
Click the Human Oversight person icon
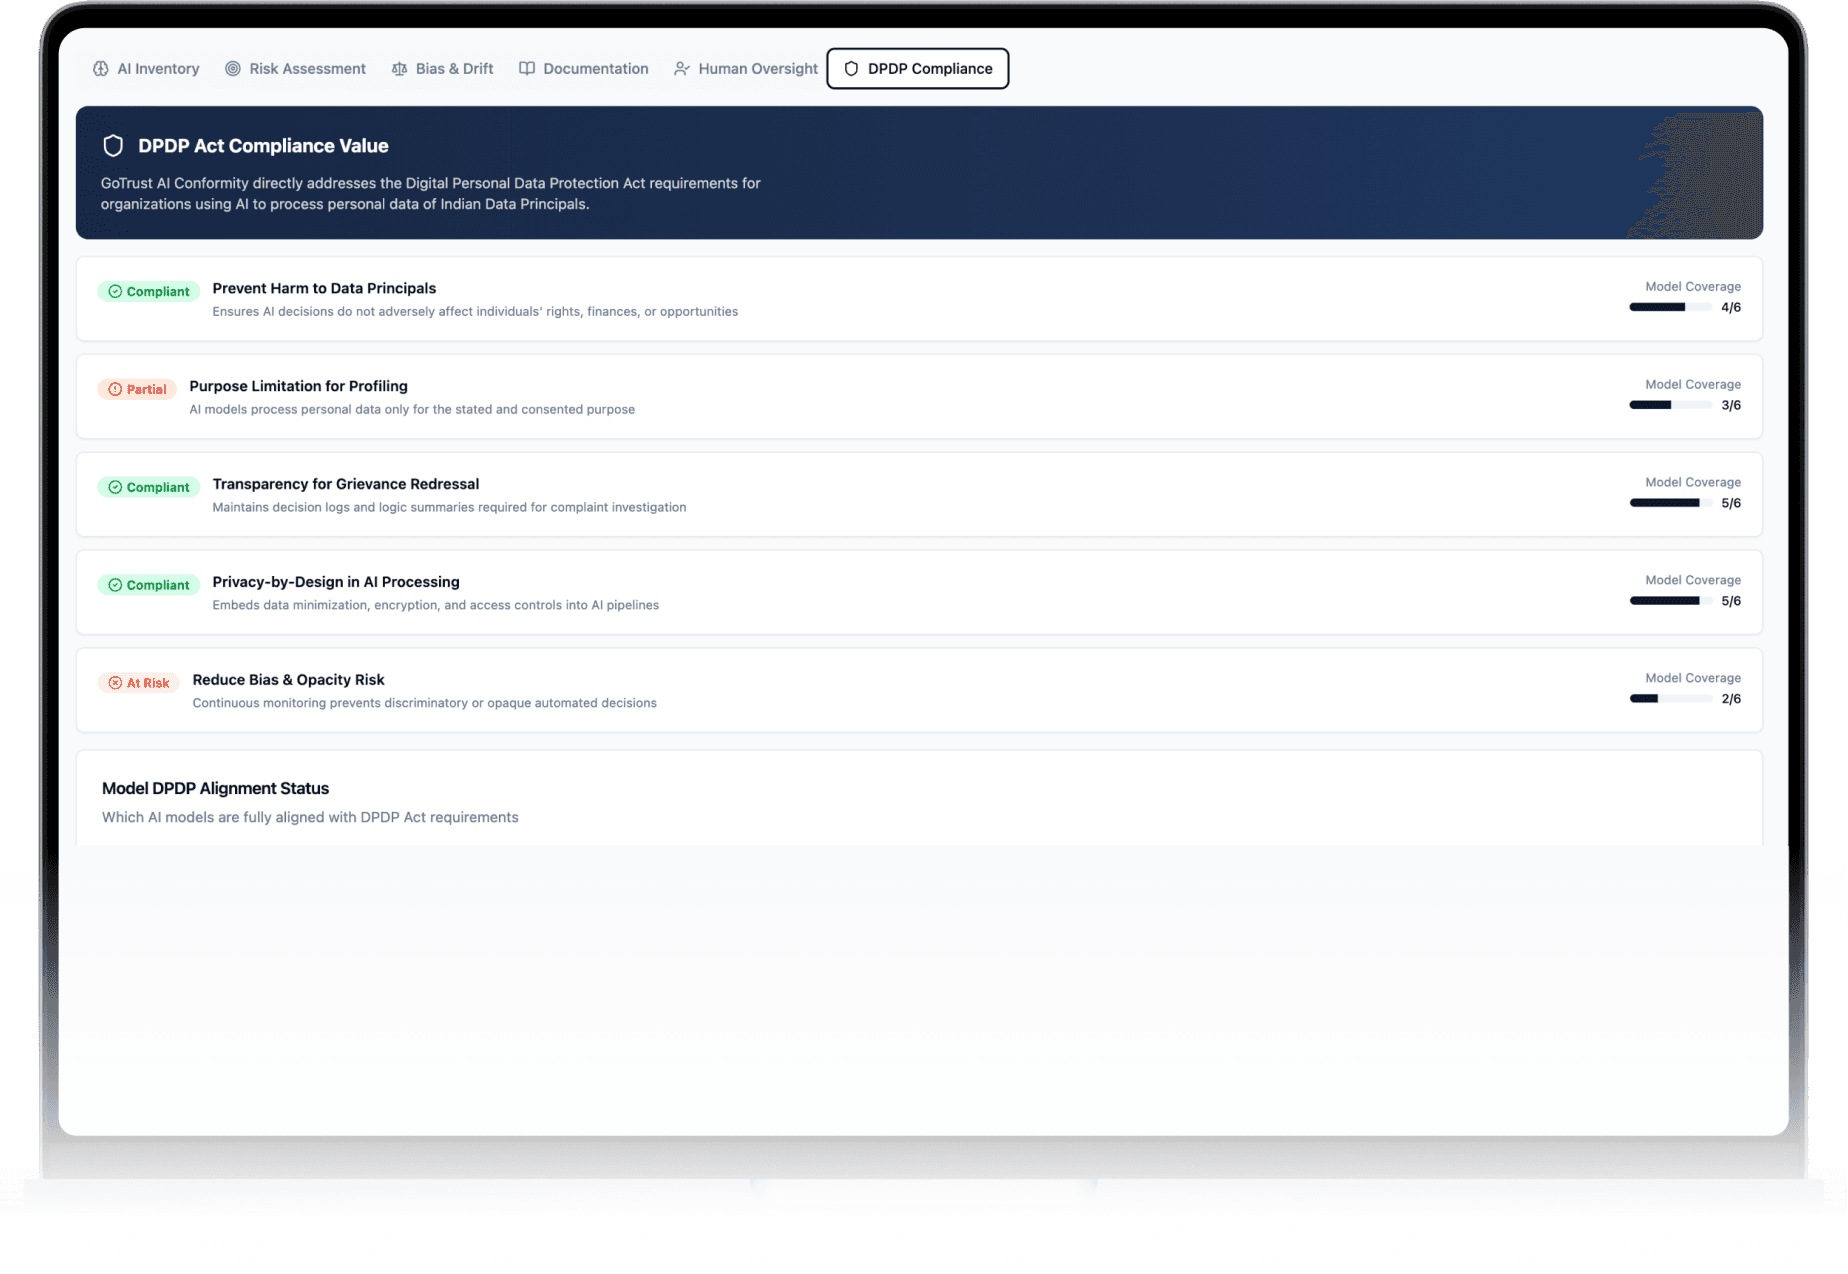coord(682,69)
